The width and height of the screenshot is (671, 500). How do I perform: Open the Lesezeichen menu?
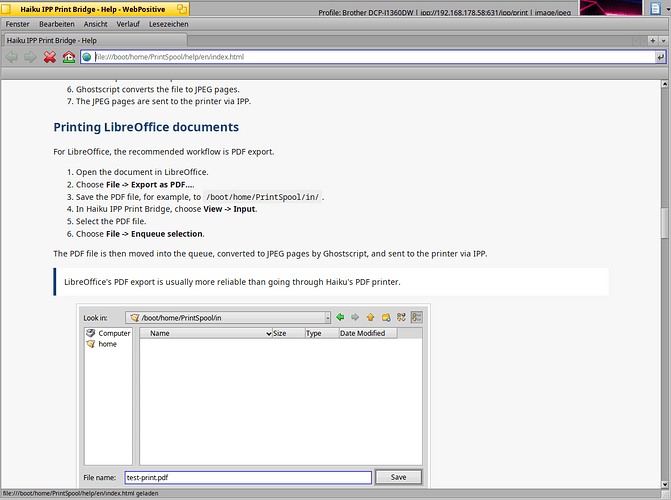pos(169,24)
